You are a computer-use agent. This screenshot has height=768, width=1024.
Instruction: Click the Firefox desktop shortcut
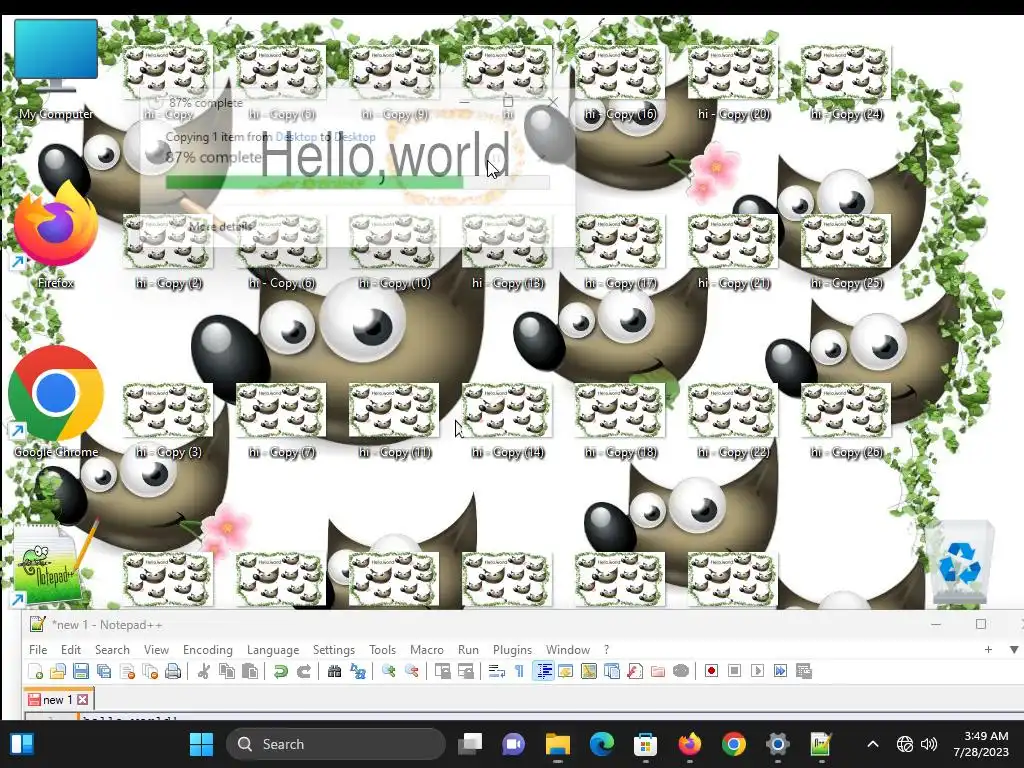click(56, 236)
